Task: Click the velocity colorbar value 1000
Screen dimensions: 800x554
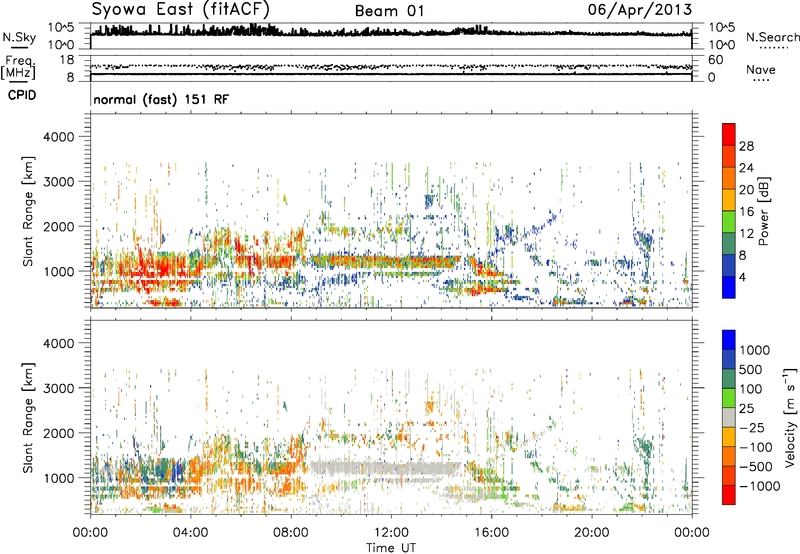Action: [x=755, y=350]
